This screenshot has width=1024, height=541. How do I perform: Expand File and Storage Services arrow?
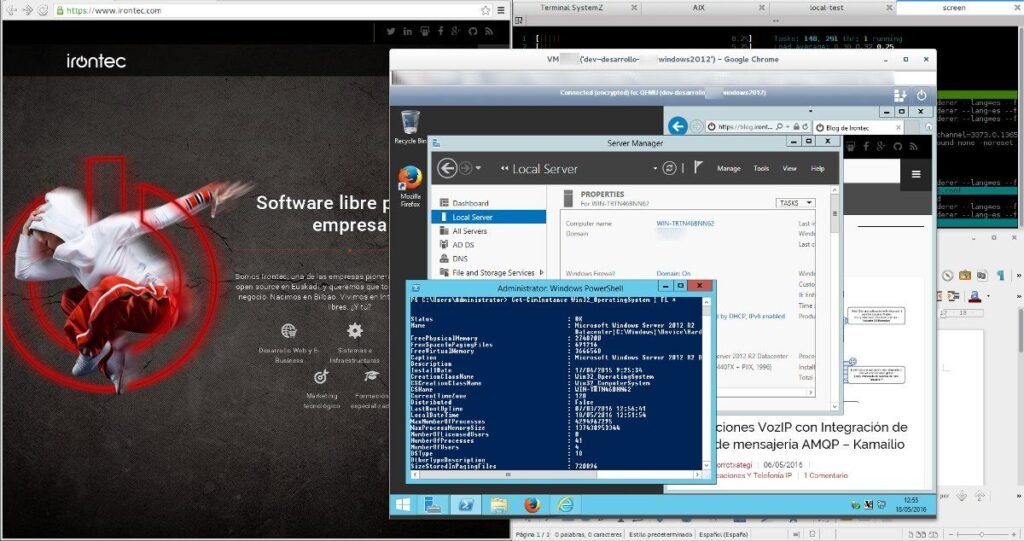(x=541, y=272)
